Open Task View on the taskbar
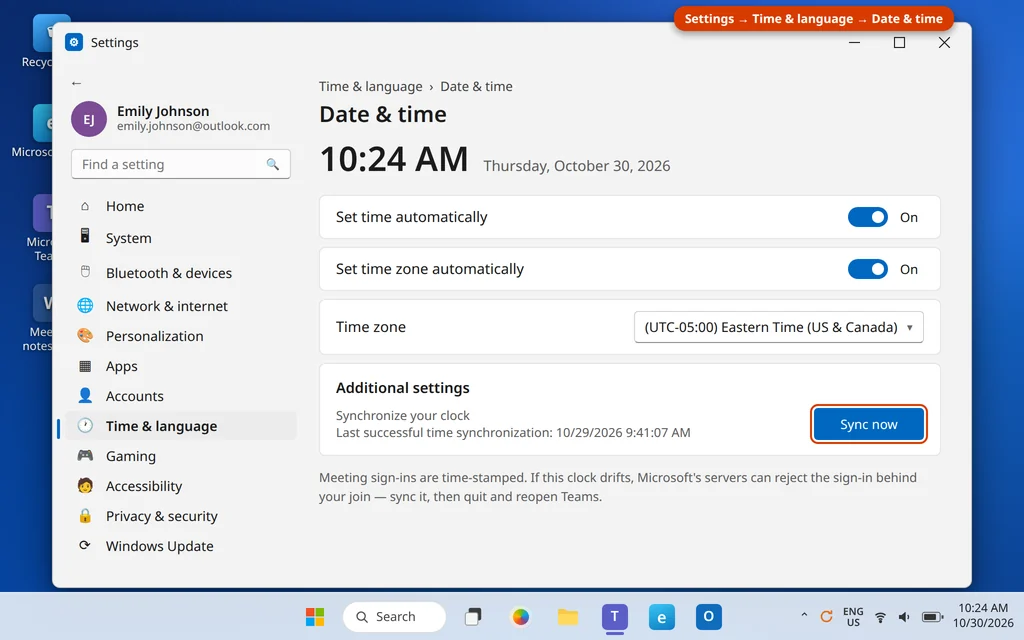Screen dimensions: 1024x640 (x=473, y=616)
